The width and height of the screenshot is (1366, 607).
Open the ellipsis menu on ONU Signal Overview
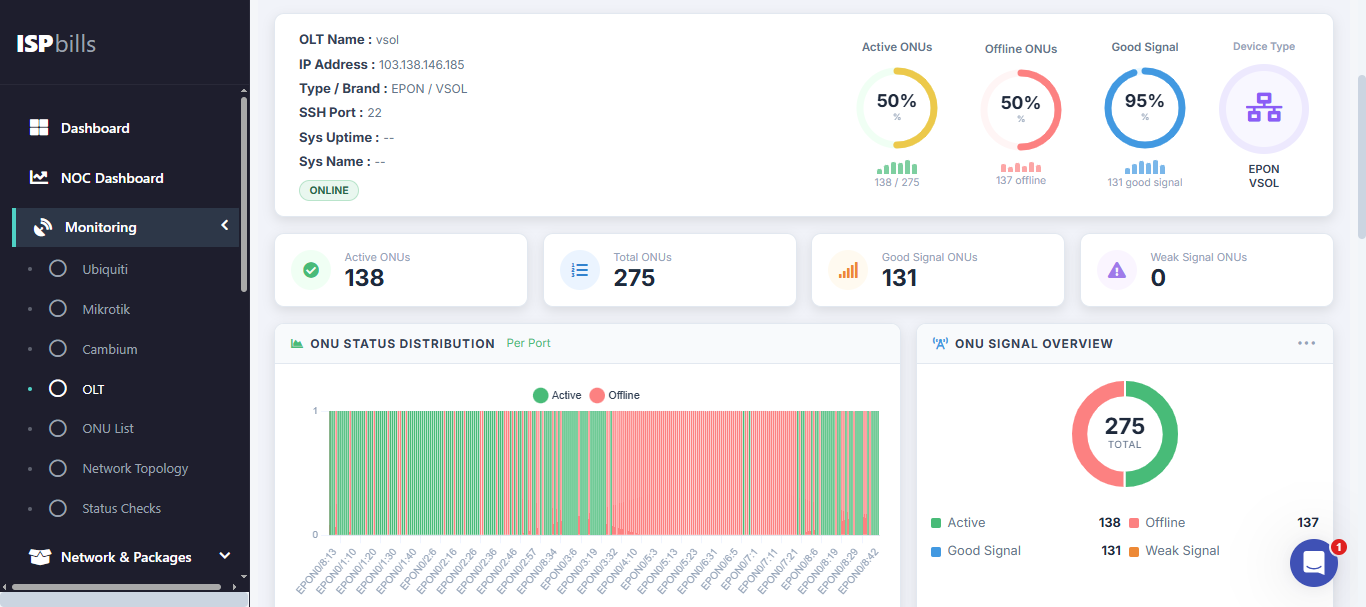1306,343
